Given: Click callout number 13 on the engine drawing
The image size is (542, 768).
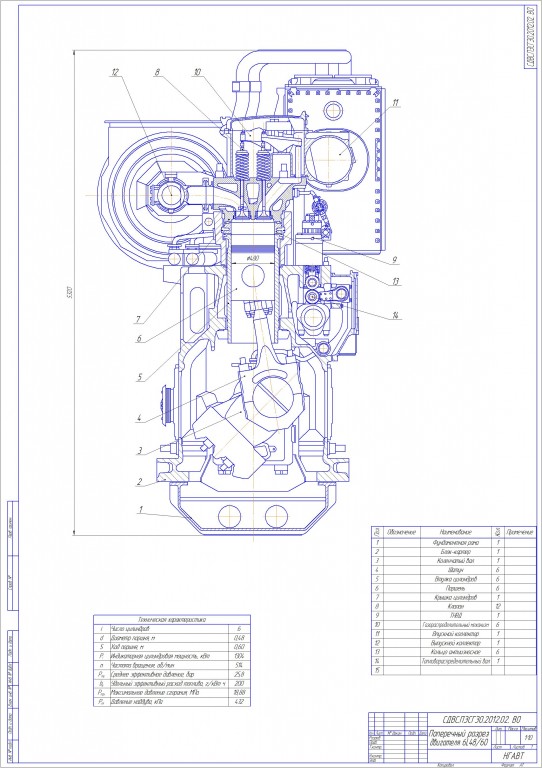Looking at the screenshot, I should (x=395, y=281).
